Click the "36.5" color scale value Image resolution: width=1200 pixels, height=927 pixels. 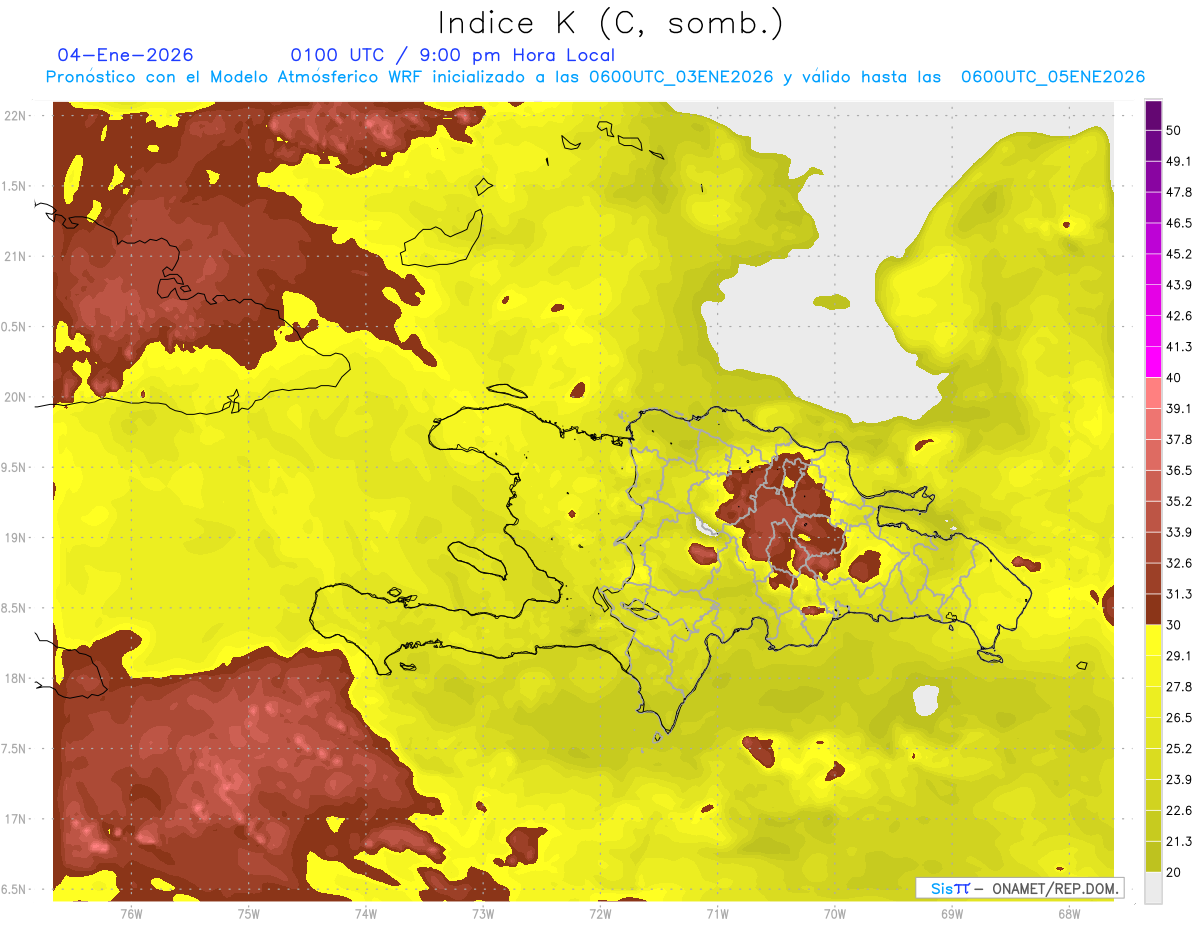click(1179, 470)
